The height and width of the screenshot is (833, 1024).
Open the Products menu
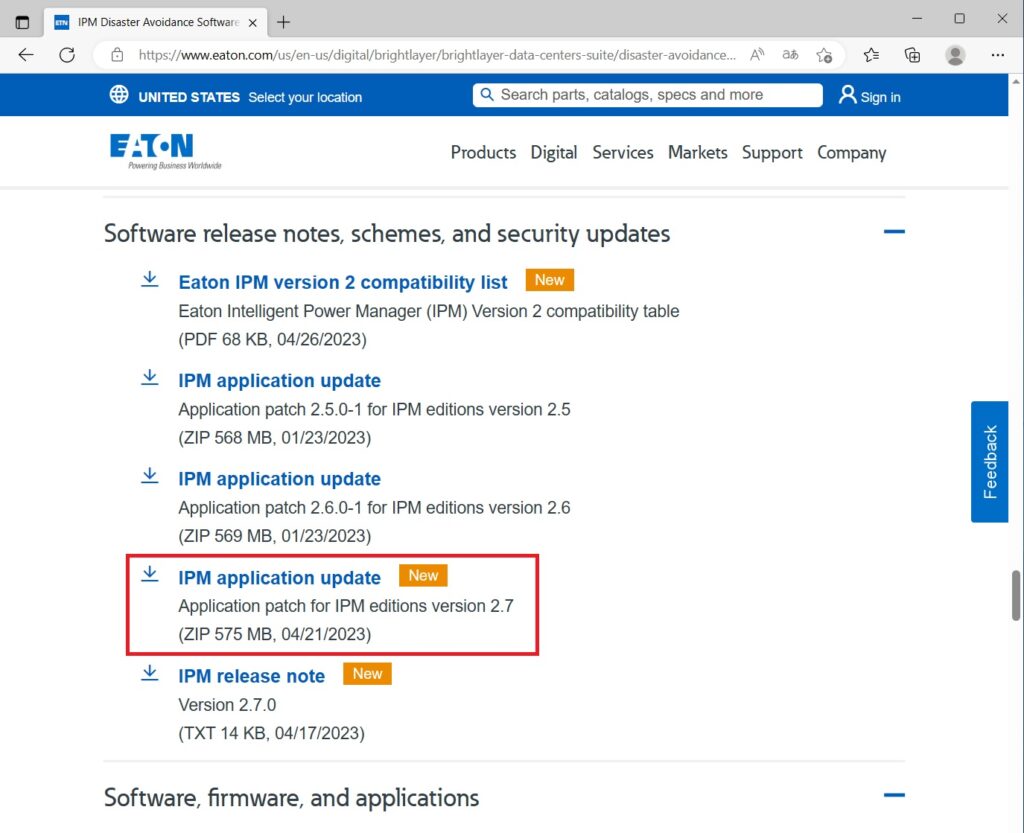click(x=483, y=152)
